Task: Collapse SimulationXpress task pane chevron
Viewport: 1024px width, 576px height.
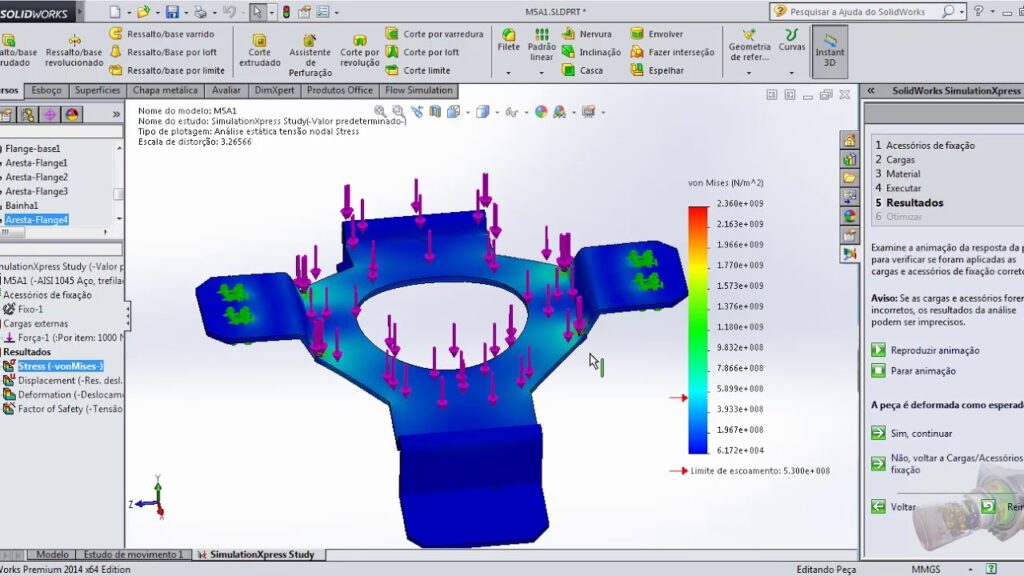Action: click(871, 91)
